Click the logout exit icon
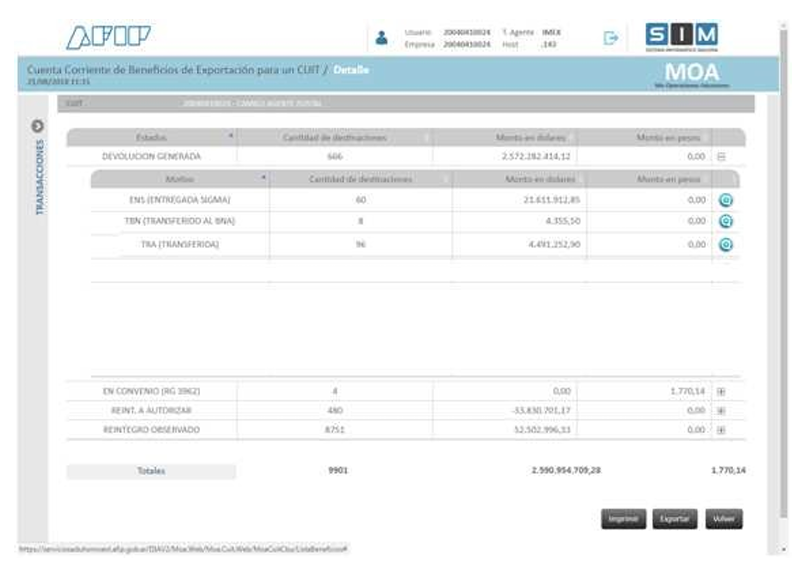This screenshot has width=803, height=580. click(x=610, y=38)
